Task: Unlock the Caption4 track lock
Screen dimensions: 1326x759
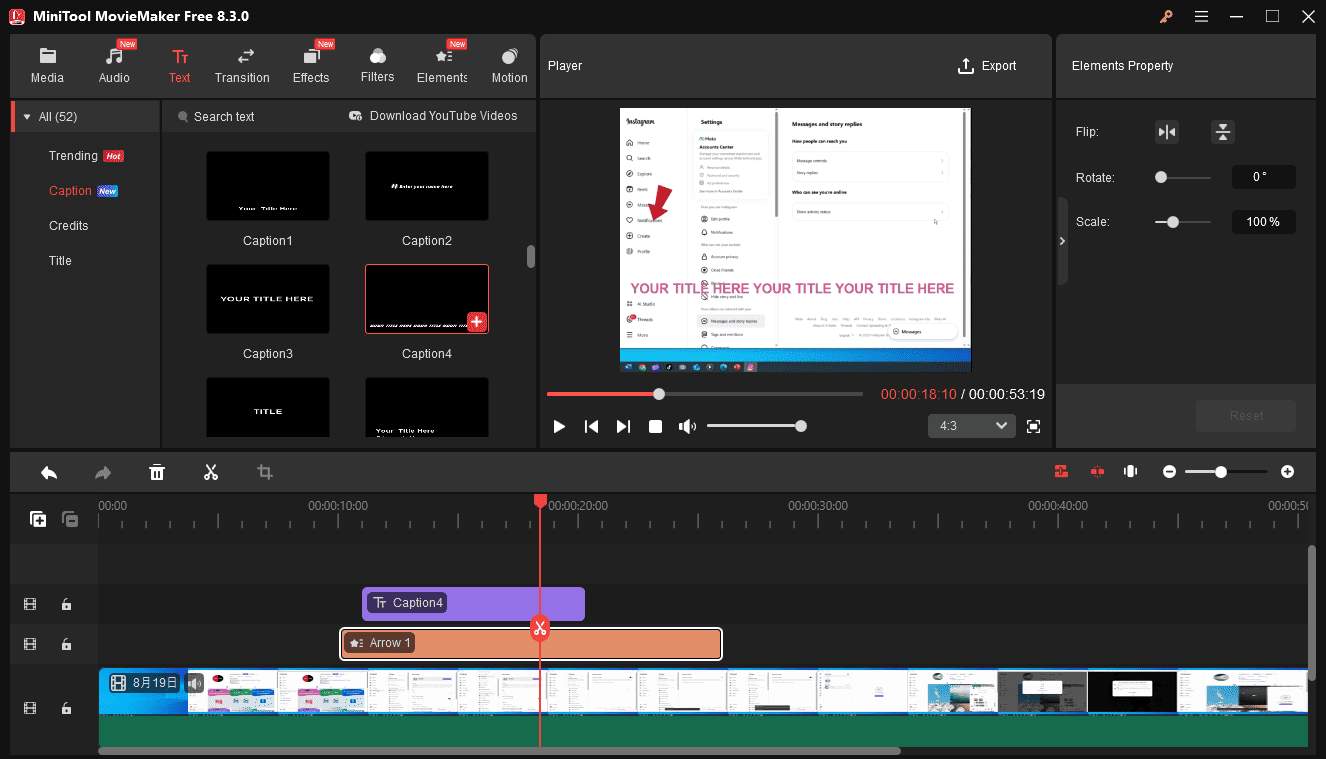Action: (x=66, y=604)
